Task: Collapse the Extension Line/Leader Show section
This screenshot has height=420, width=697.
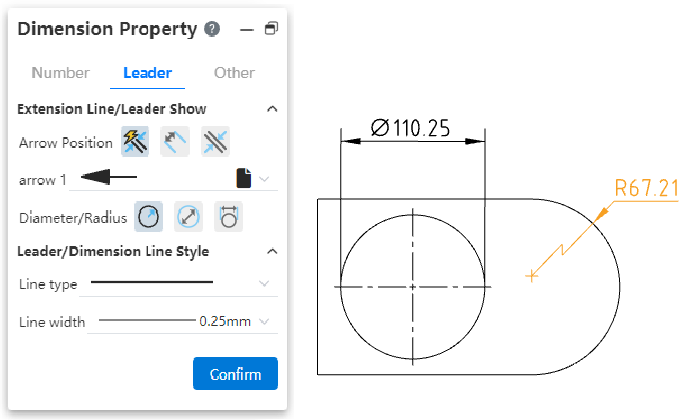Action: pos(271,108)
